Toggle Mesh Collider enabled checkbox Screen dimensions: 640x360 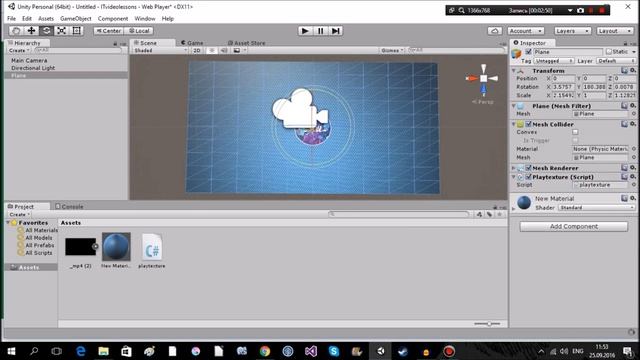[x=529, y=124]
